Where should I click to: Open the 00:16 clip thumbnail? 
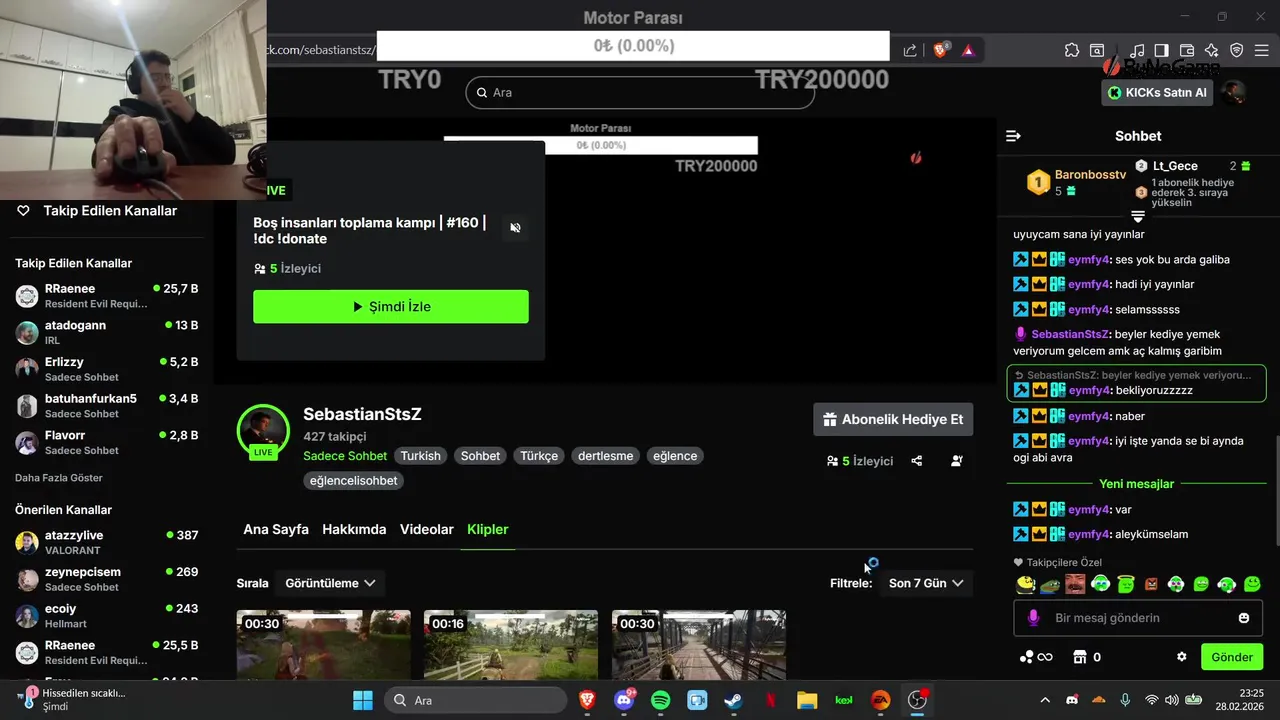[x=511, y=645]
